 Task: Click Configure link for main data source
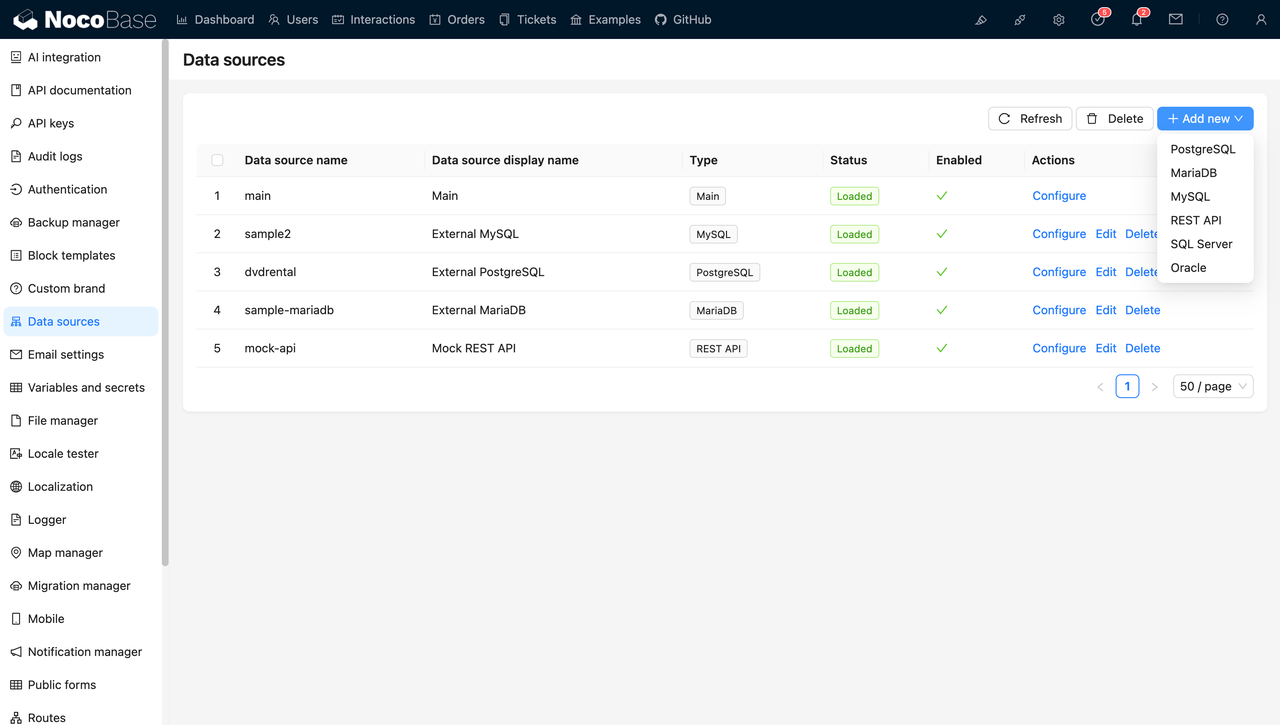point(1059,196)
